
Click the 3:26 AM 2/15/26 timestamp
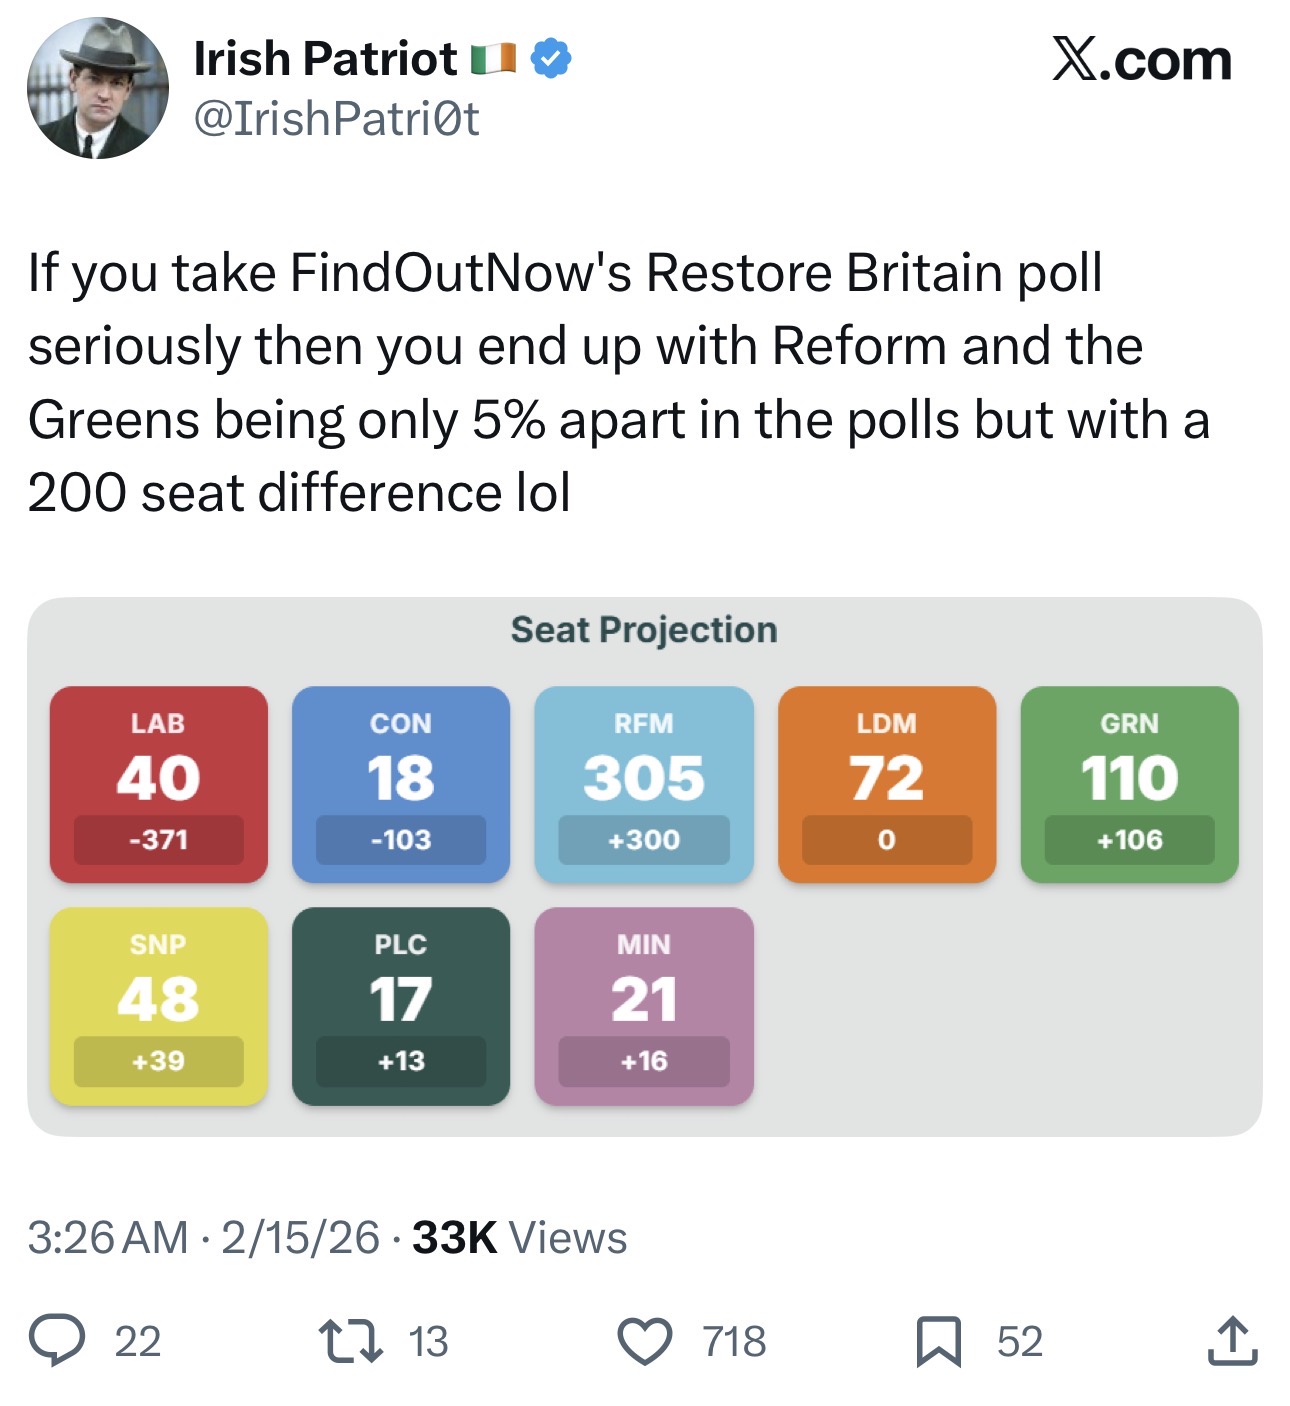click(204, 1238)
